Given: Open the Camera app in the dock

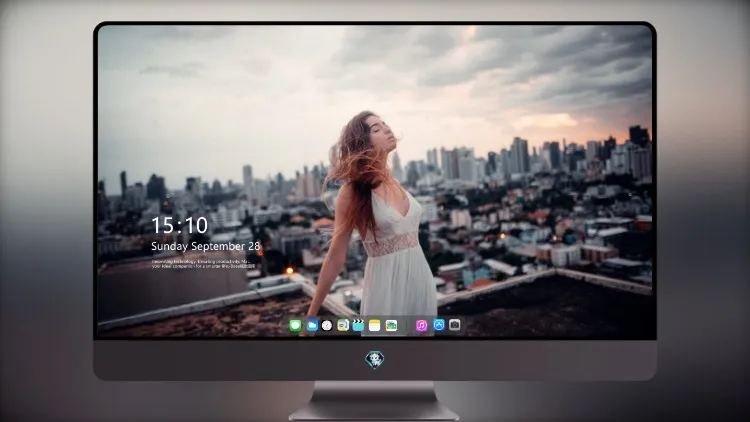Looking at the screenshot, I should [x=454, y=325].
